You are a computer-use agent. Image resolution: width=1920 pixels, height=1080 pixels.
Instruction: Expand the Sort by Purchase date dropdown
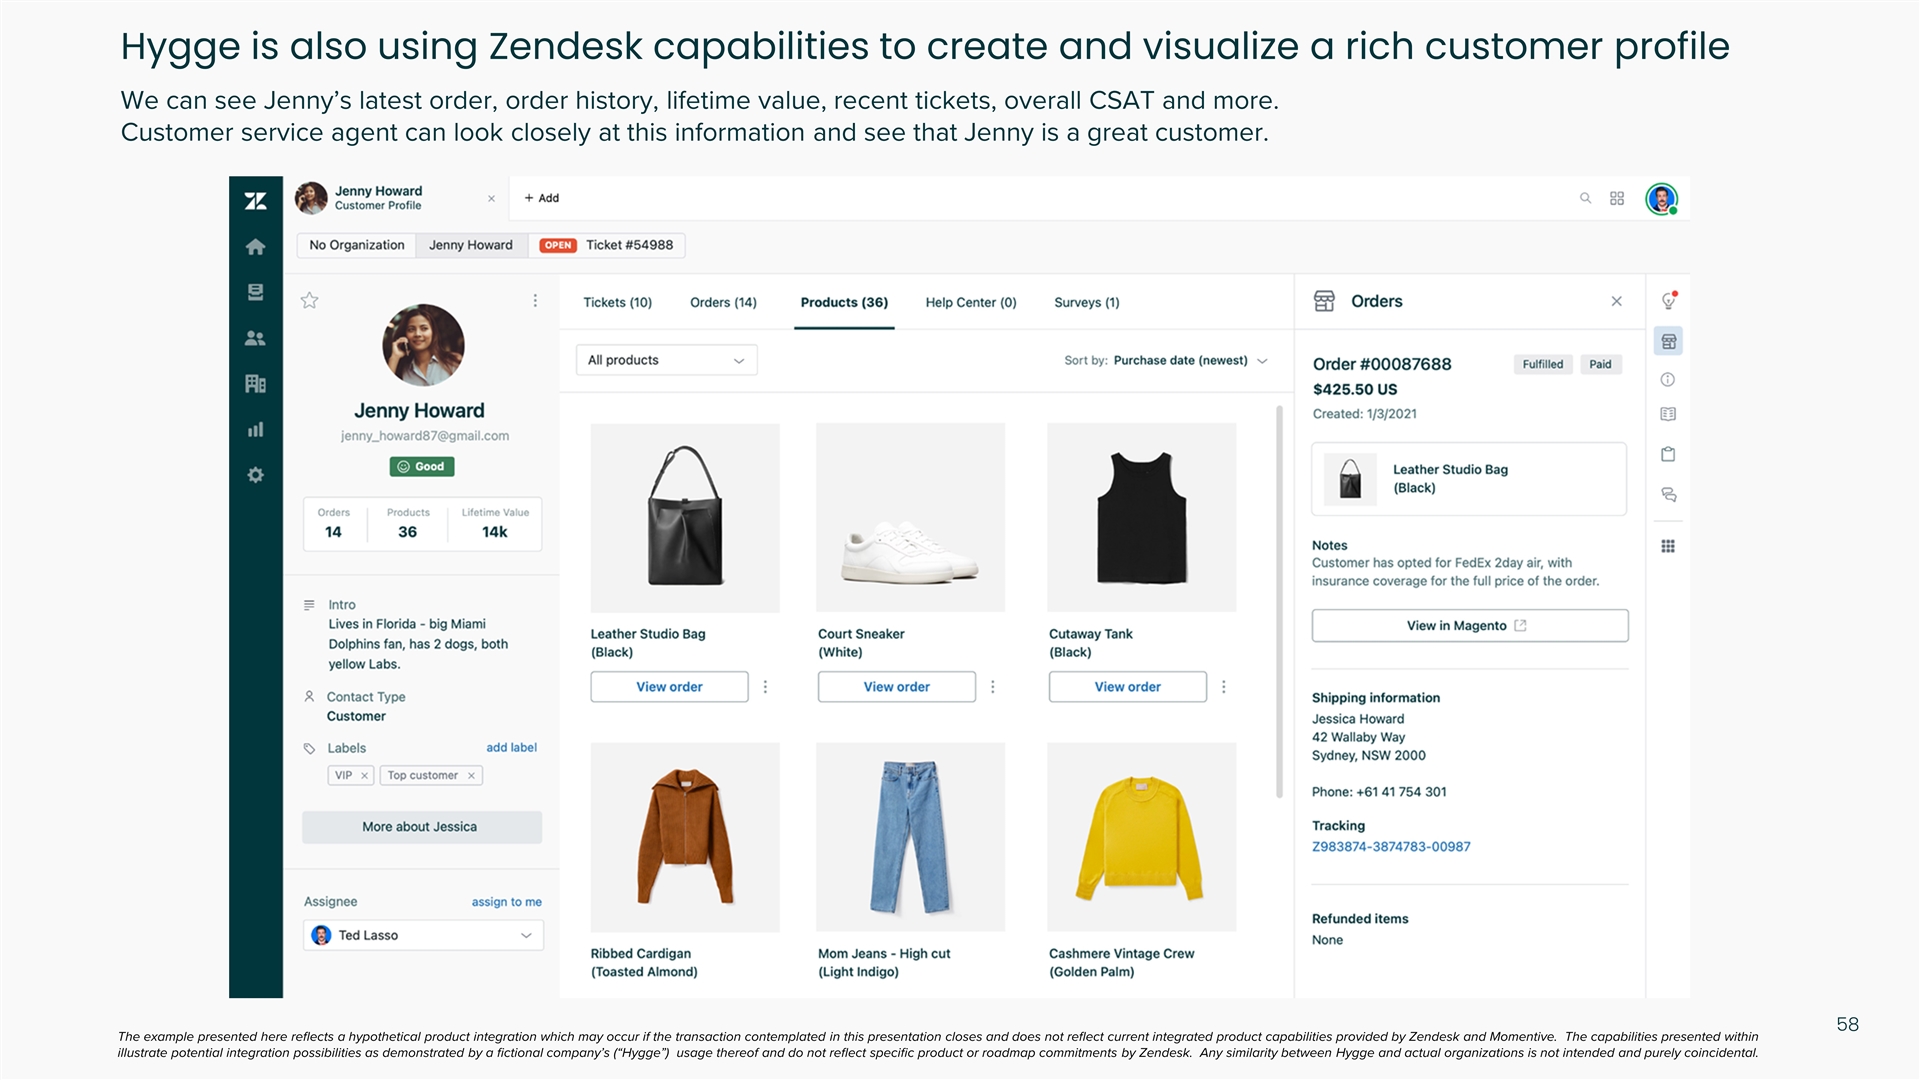point(1190,361)
